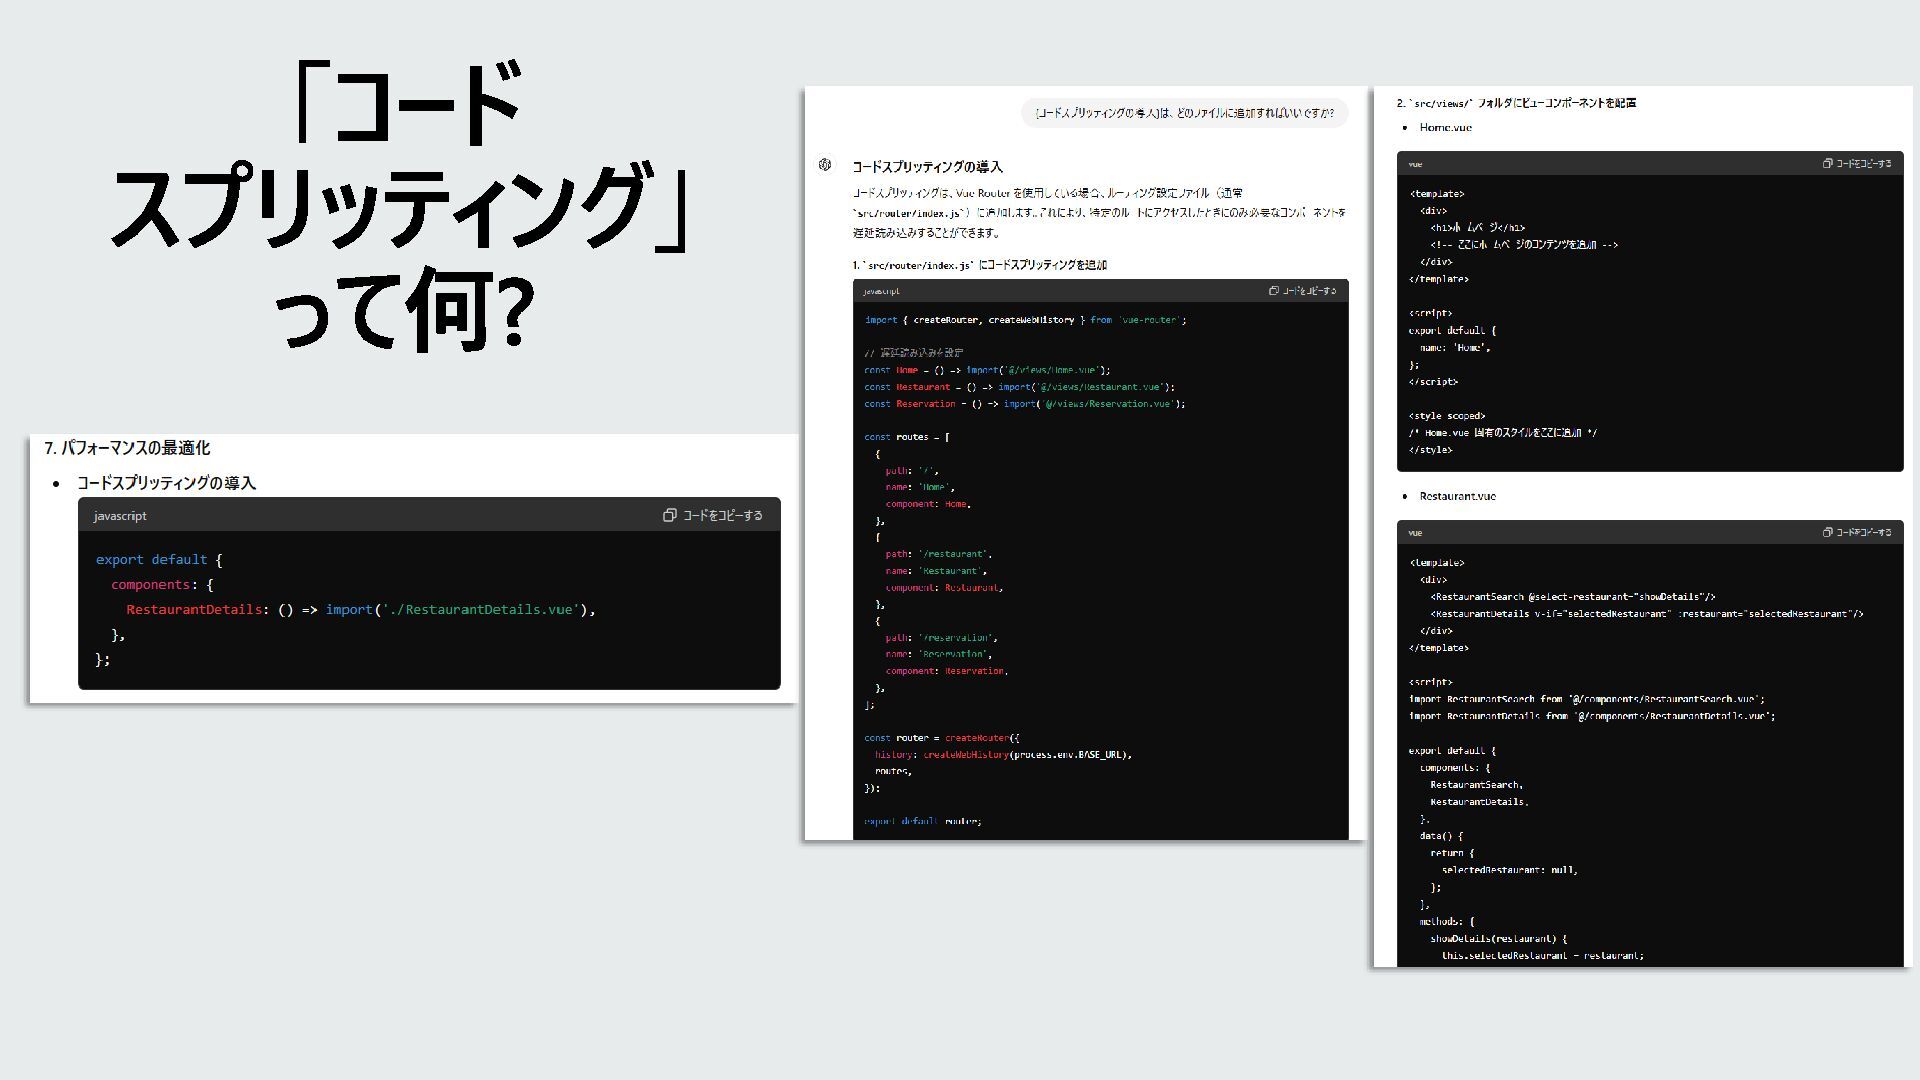Click the 'Restaurant.vue' bullet item
The width and height of the screenshot is (1920, 1080).
[1457, 497]
